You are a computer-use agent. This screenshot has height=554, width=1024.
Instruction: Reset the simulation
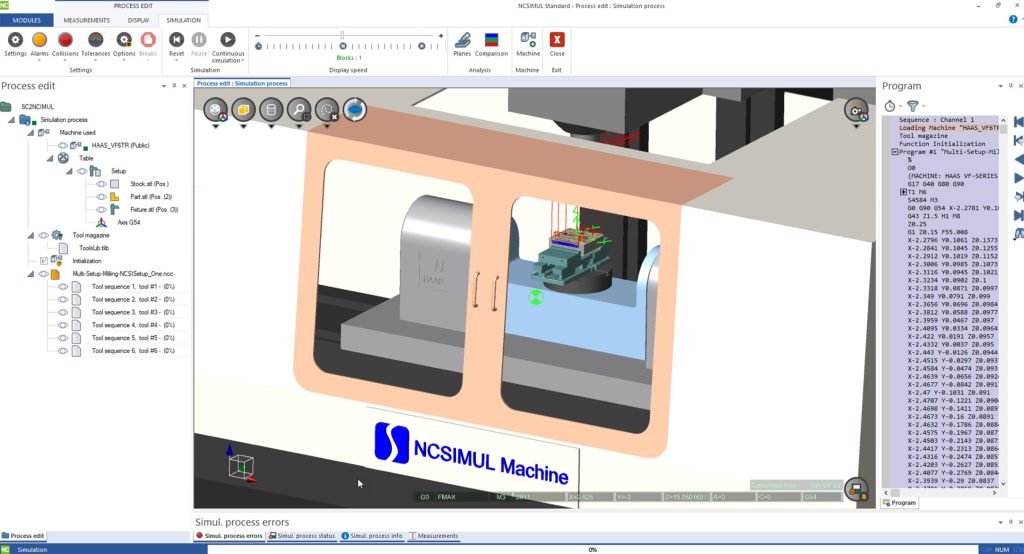[176, 39]
